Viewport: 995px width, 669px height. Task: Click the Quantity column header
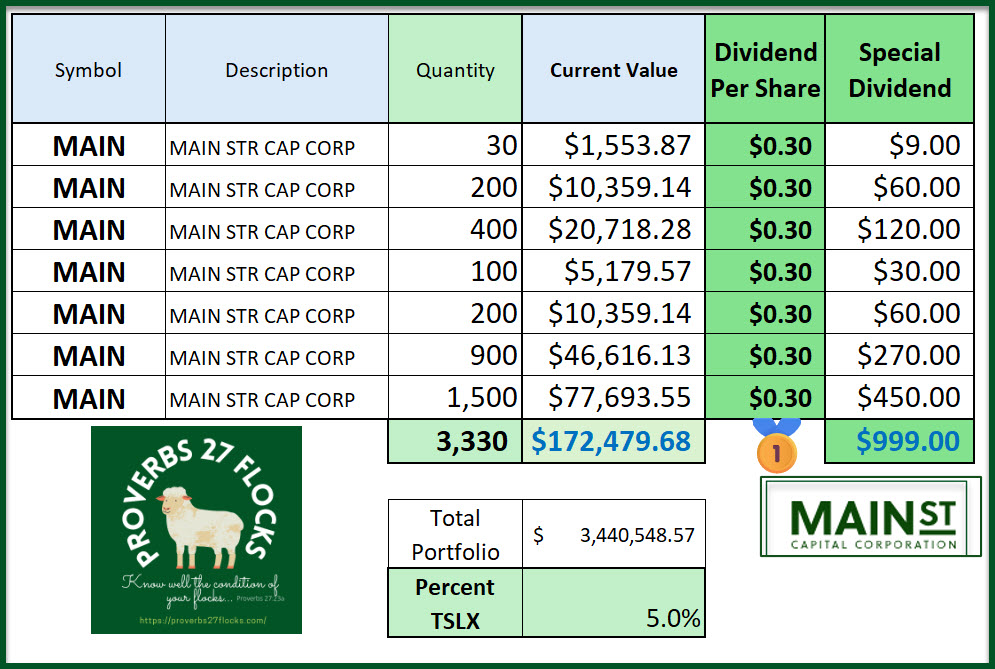coord(455,70)
